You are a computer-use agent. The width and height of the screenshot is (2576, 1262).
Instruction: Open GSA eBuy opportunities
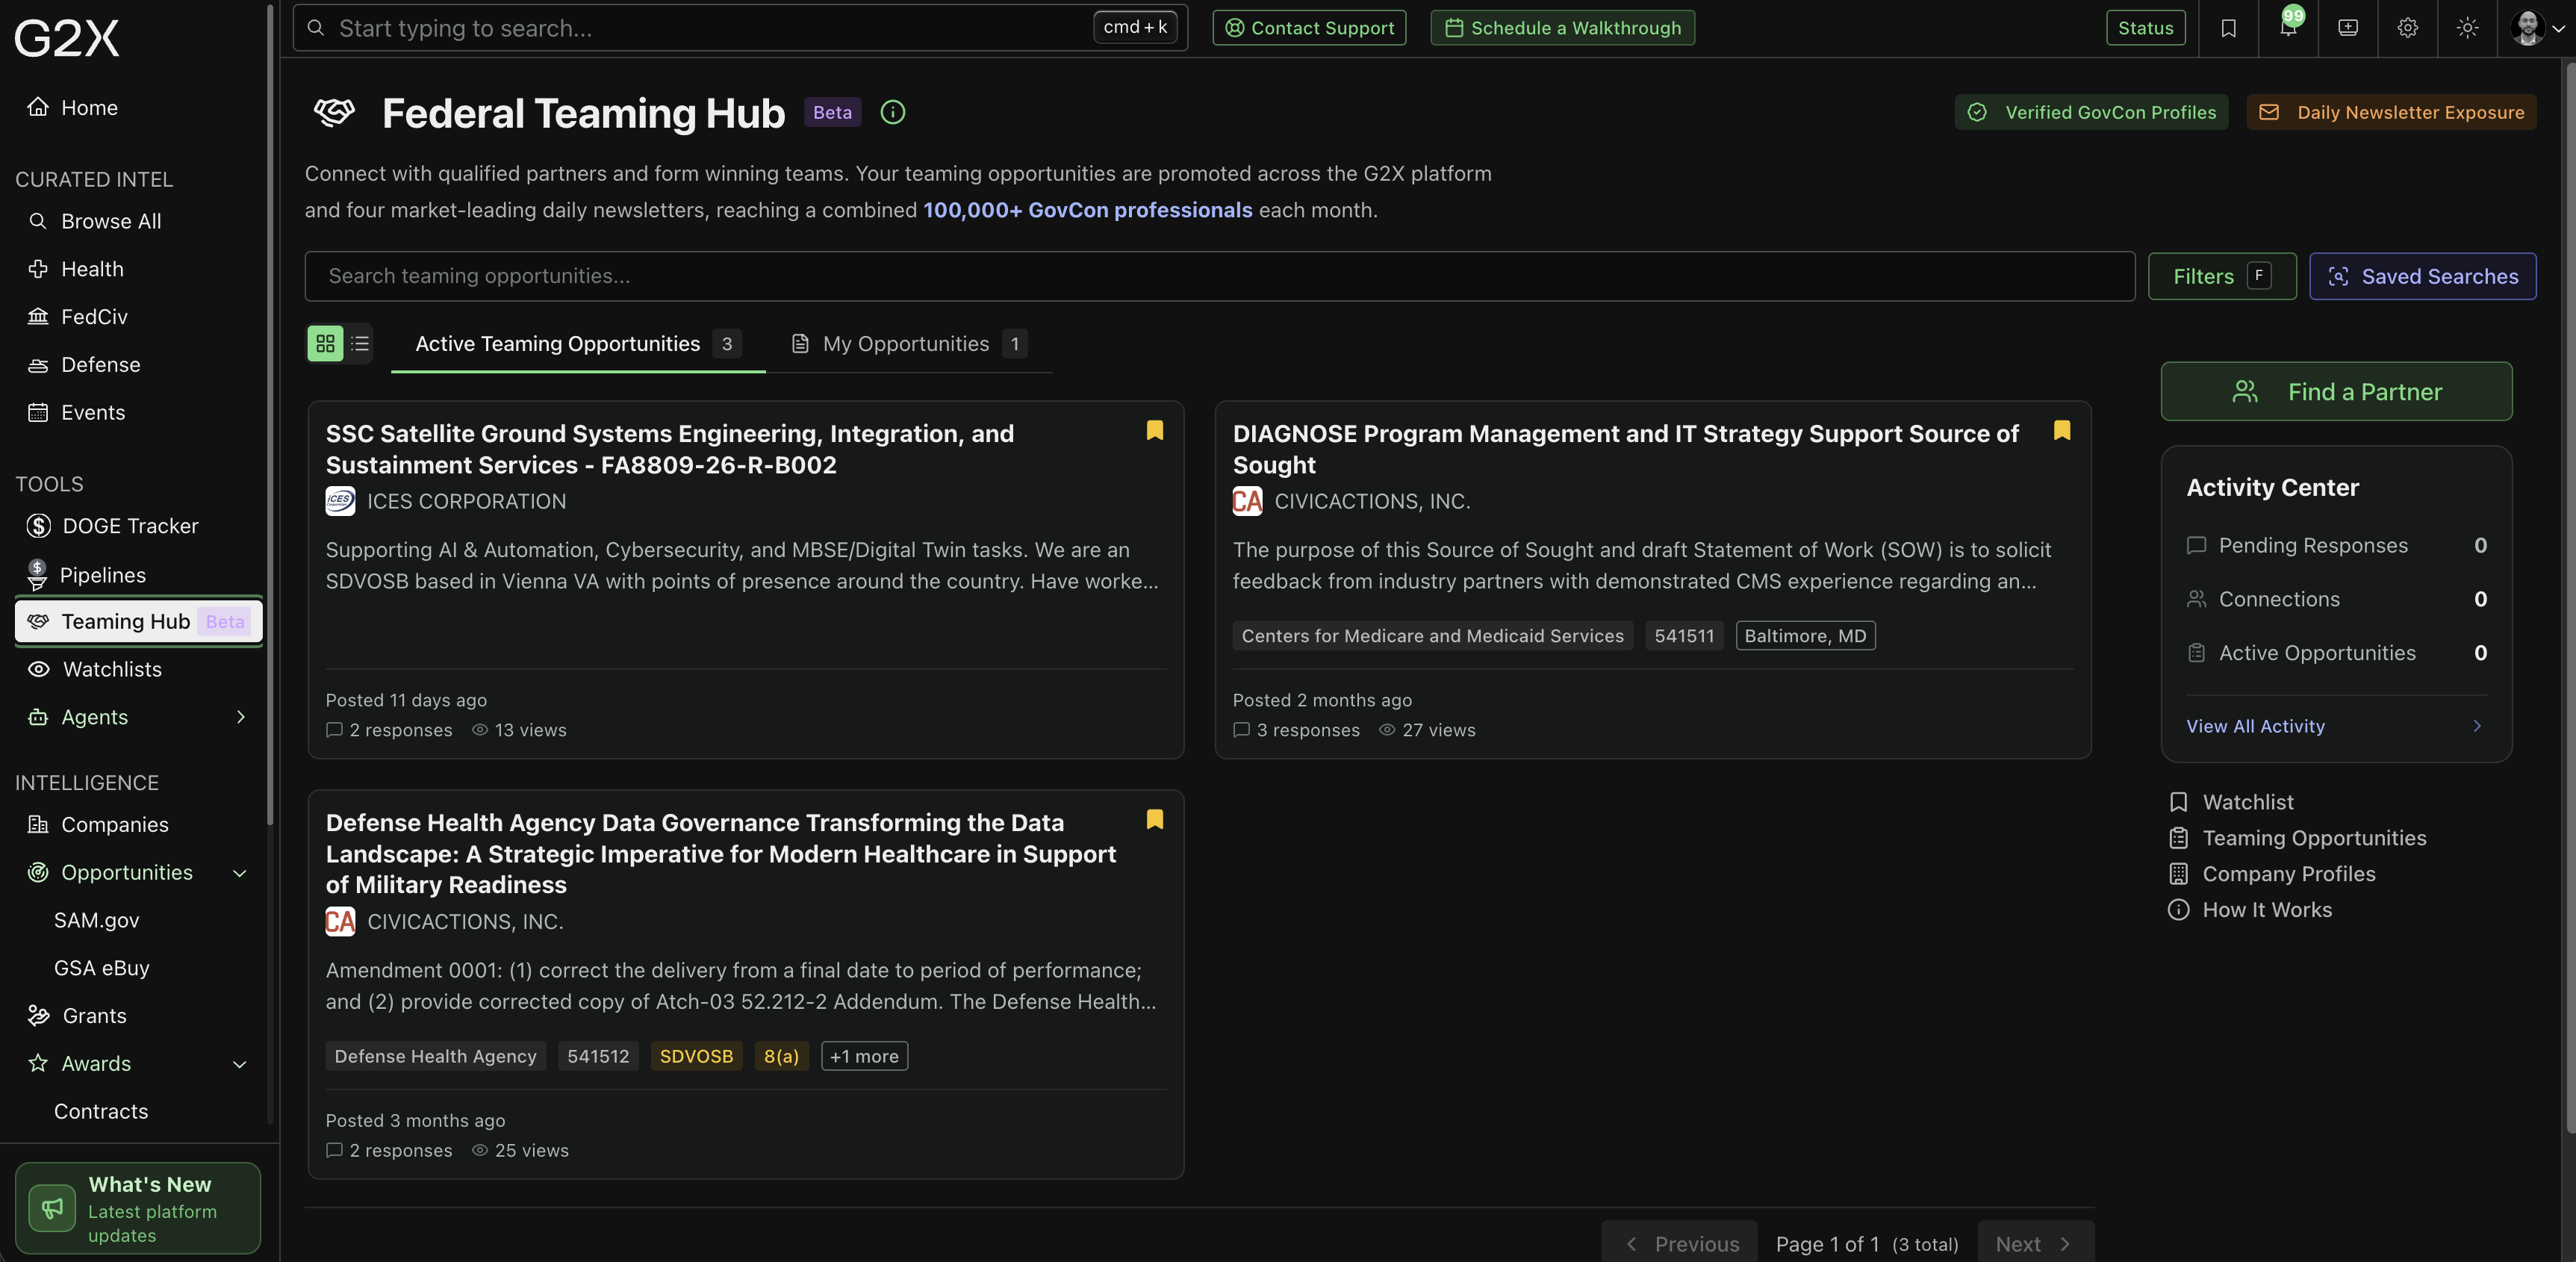(x=101, y=968)
